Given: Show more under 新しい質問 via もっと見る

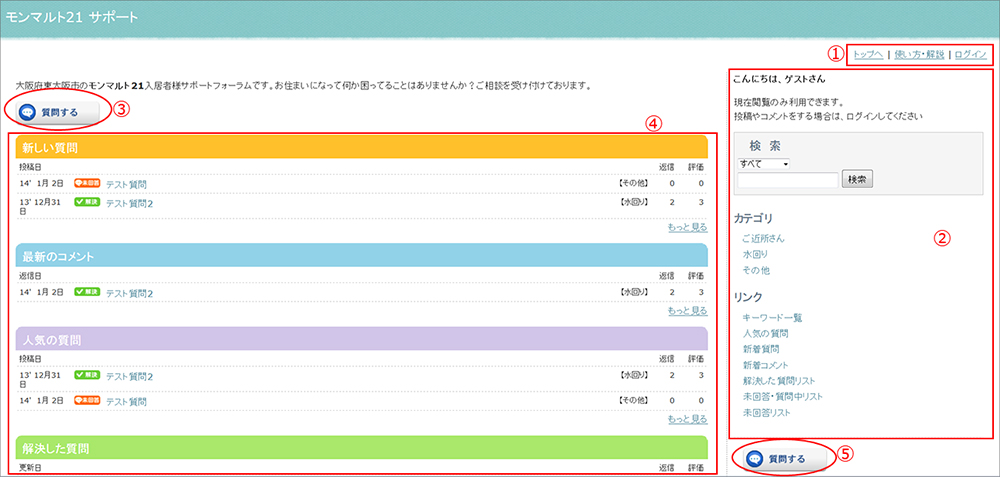Looking at the screenshot, I should pyautogui.click(x=687, y=228).
